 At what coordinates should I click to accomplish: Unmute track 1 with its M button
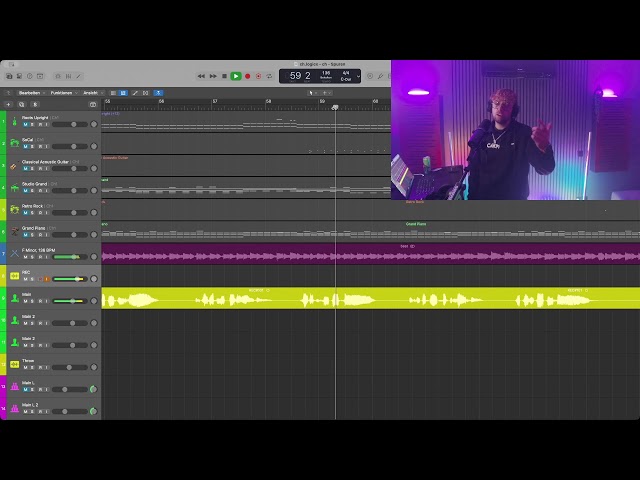(x=25, y=124)
